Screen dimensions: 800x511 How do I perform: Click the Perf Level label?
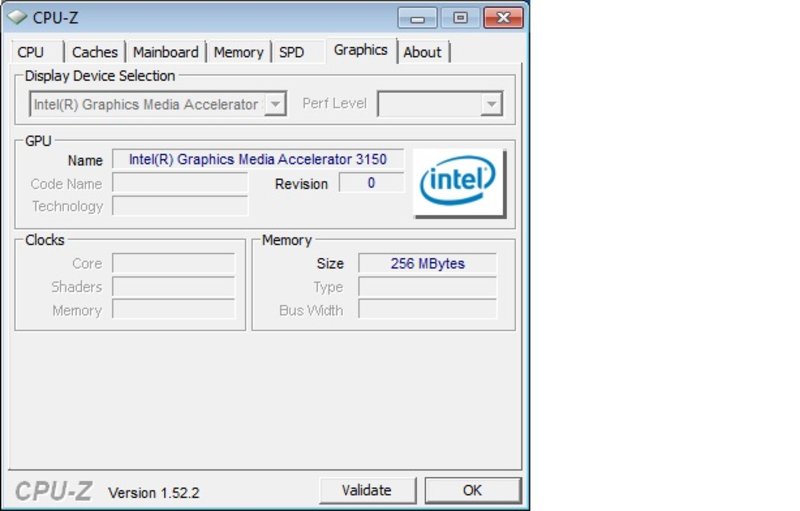point(335,104)
